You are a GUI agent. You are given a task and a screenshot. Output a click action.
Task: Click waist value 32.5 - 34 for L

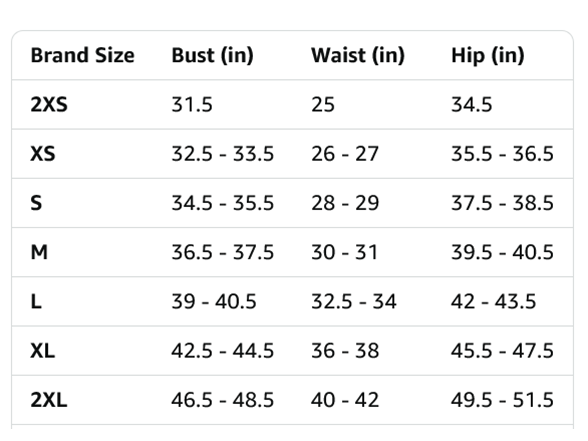point(354,302)
